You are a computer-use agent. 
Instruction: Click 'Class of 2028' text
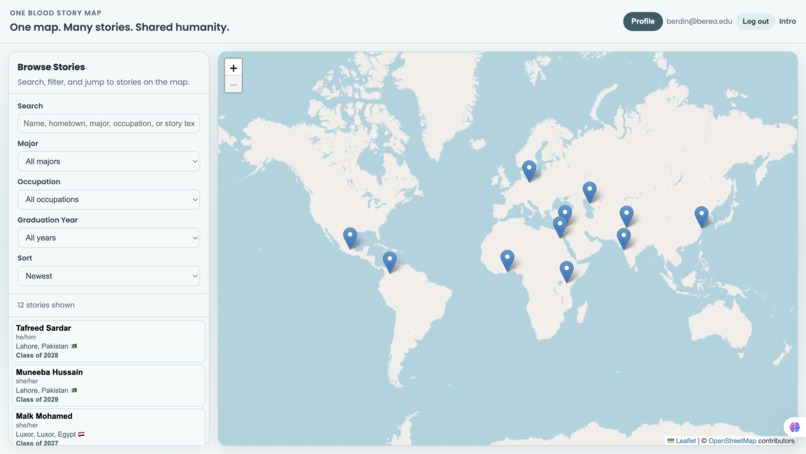click(x=37, y=355)
